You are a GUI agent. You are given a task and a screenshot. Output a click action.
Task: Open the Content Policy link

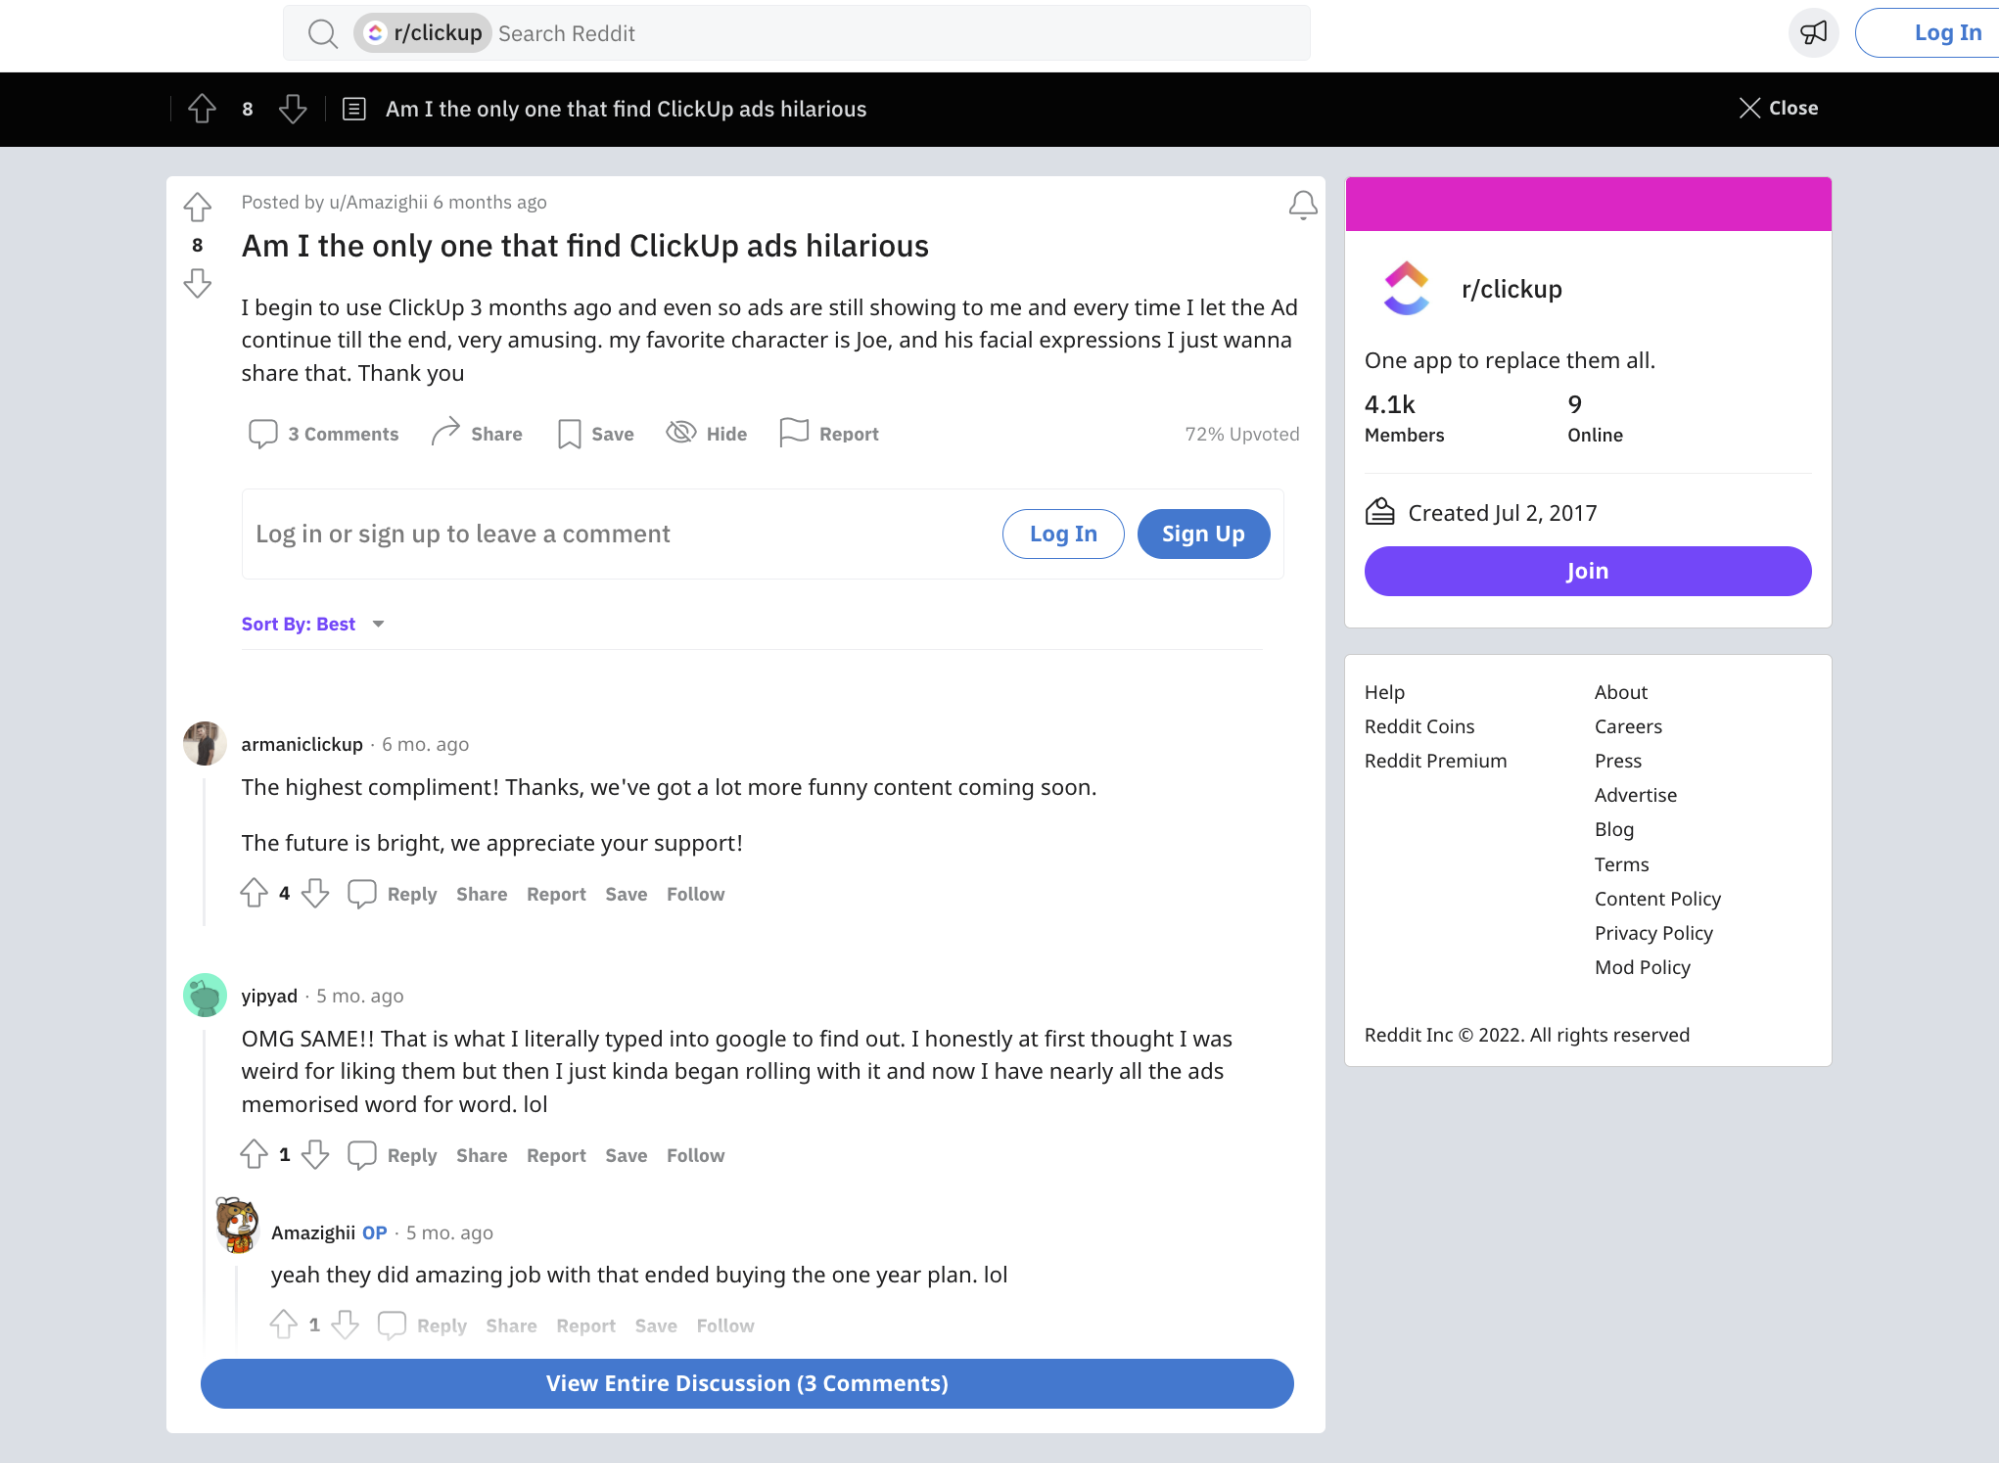click(1657, 898)
